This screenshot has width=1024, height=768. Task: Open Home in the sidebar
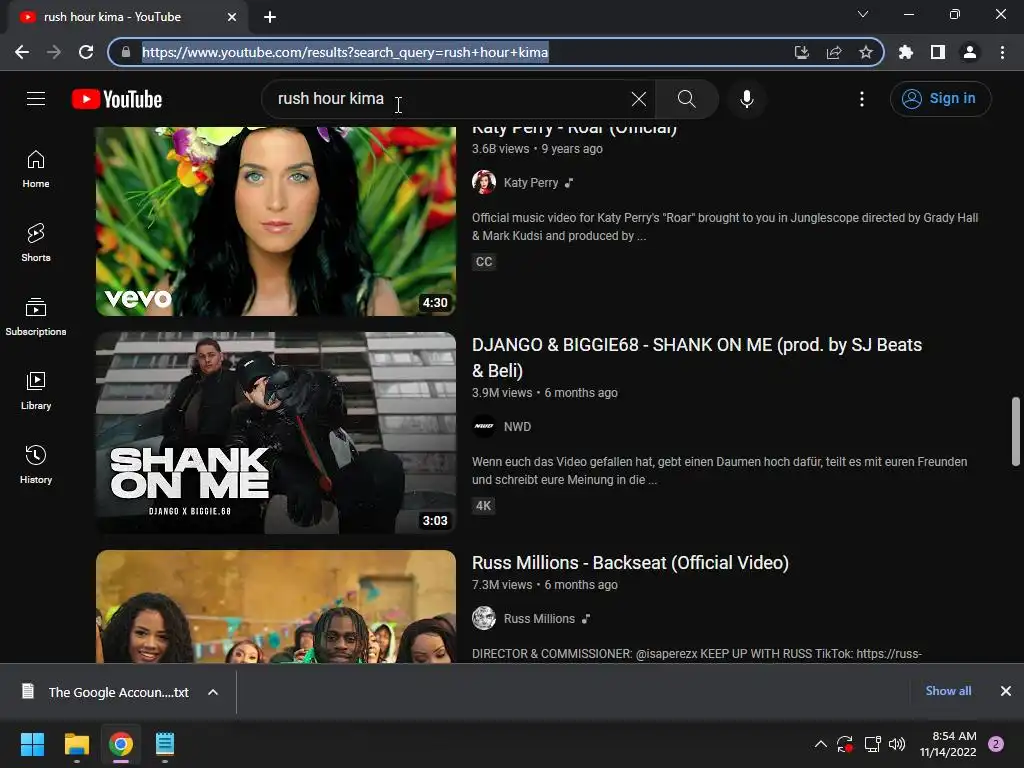[x=36, y=169]
